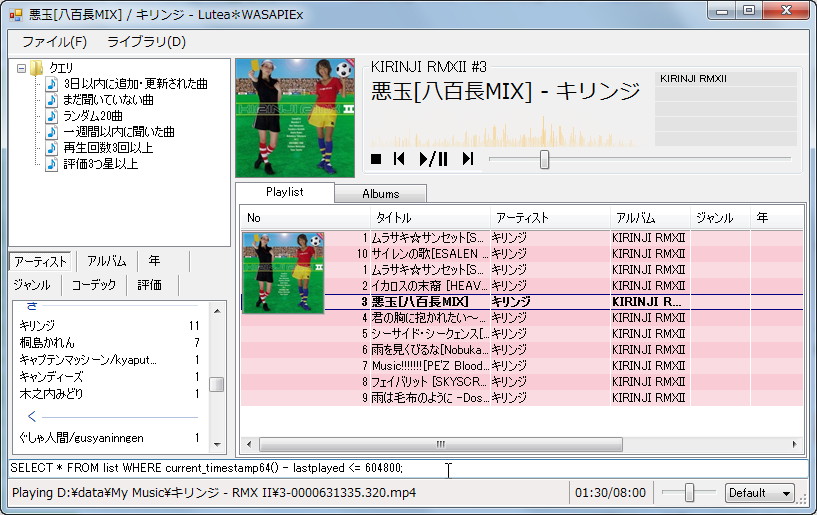Select the まだ聞いていない曲 query
Image resolution: width=817 pixels, height=515 pixels.
coord(108,100)
